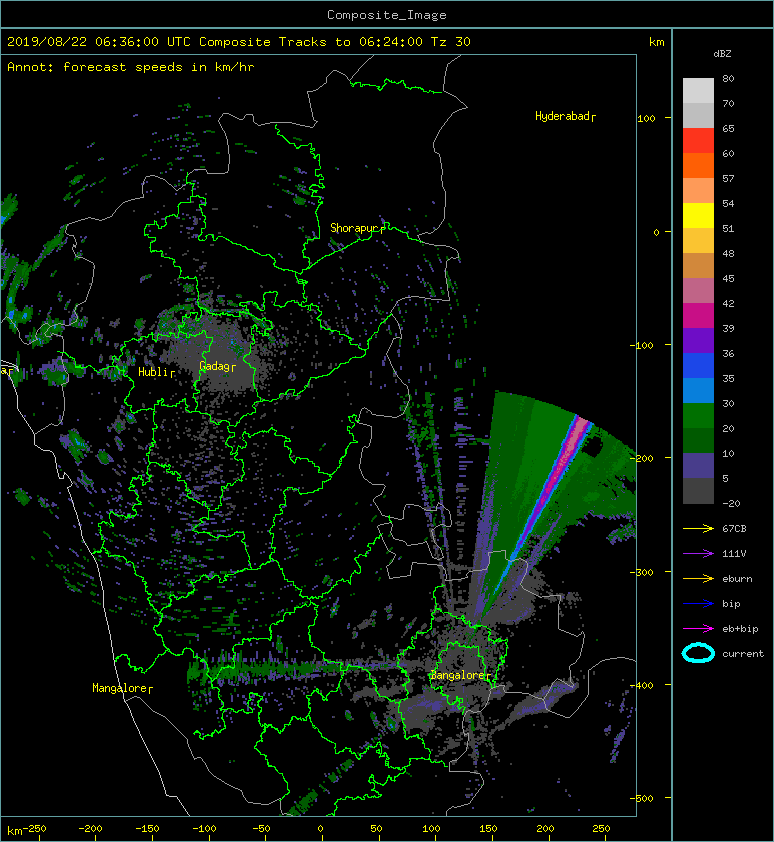Click the 'eburn' legend label

[737, 579]
